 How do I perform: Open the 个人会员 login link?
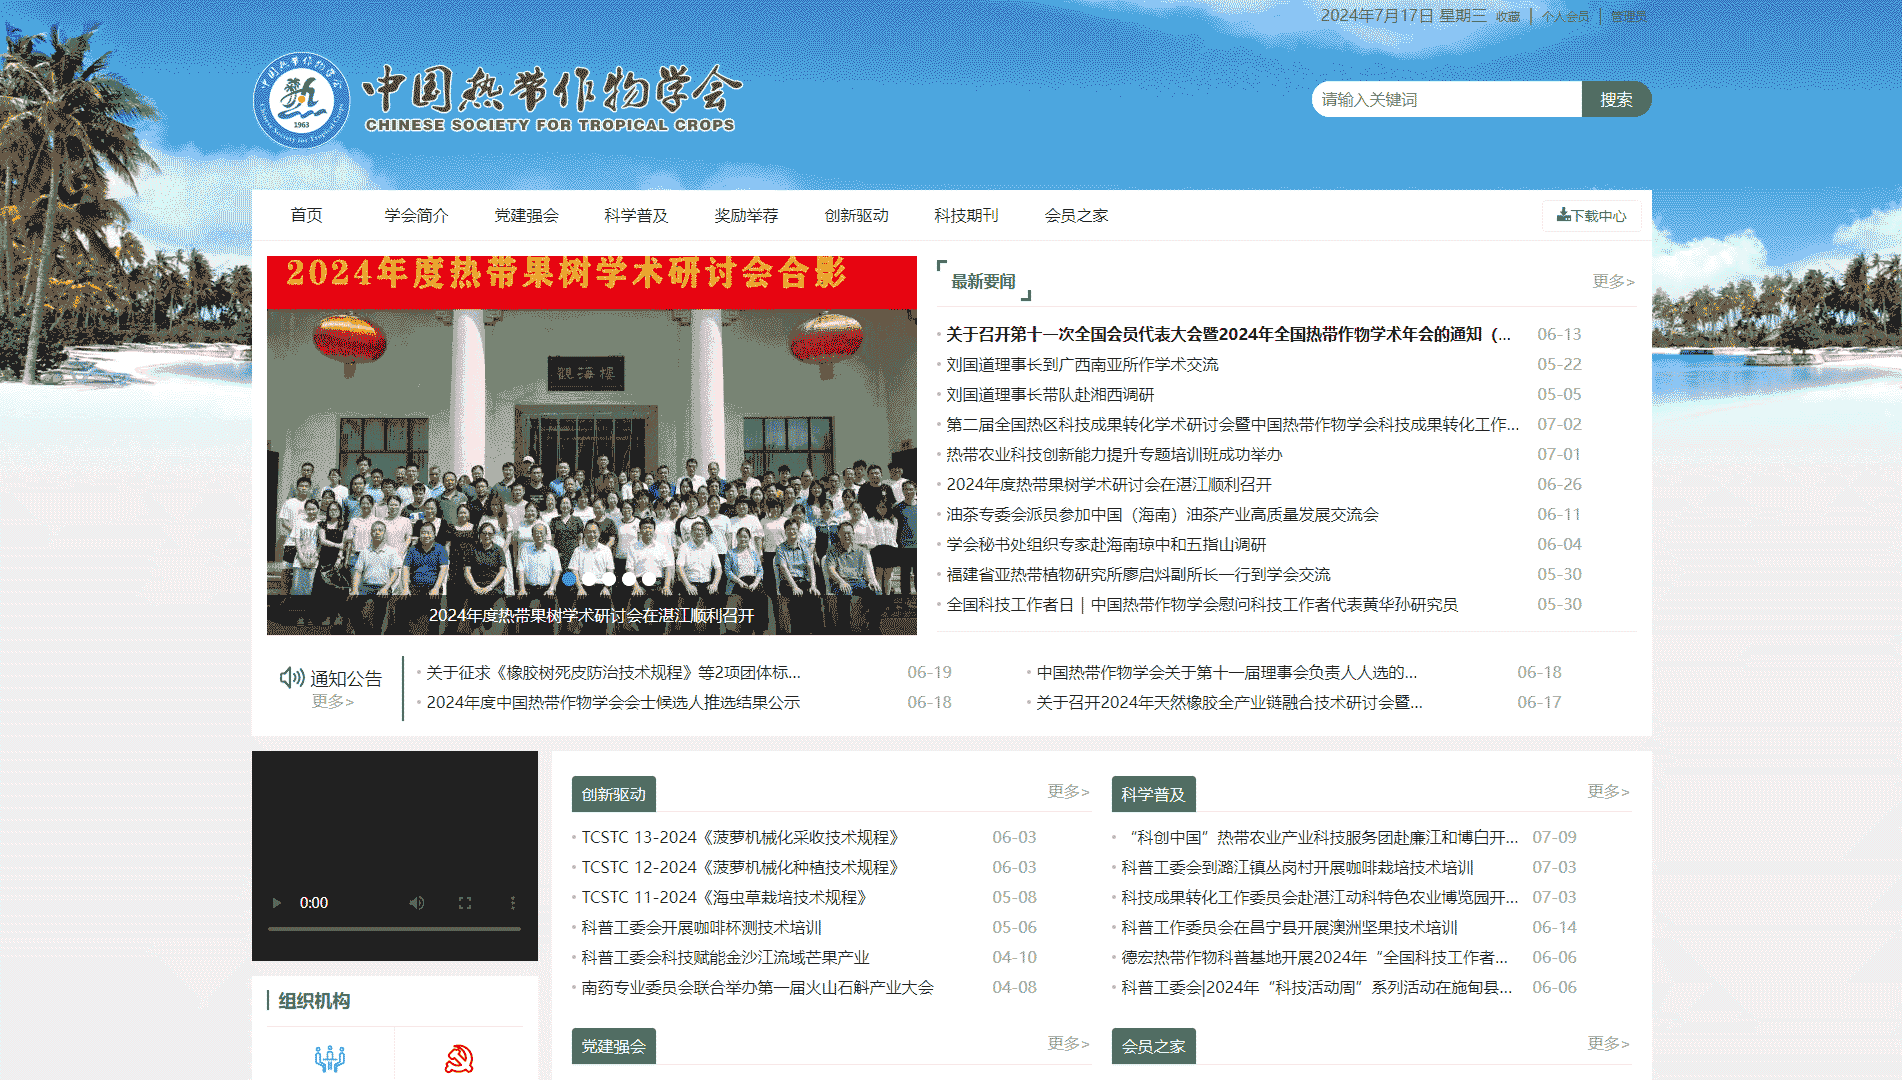[x=1565, y=17]
